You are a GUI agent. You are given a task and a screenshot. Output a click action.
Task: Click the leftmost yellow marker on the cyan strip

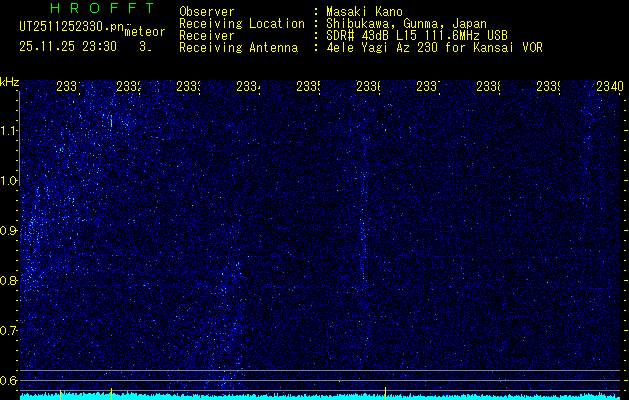point(61,395)
